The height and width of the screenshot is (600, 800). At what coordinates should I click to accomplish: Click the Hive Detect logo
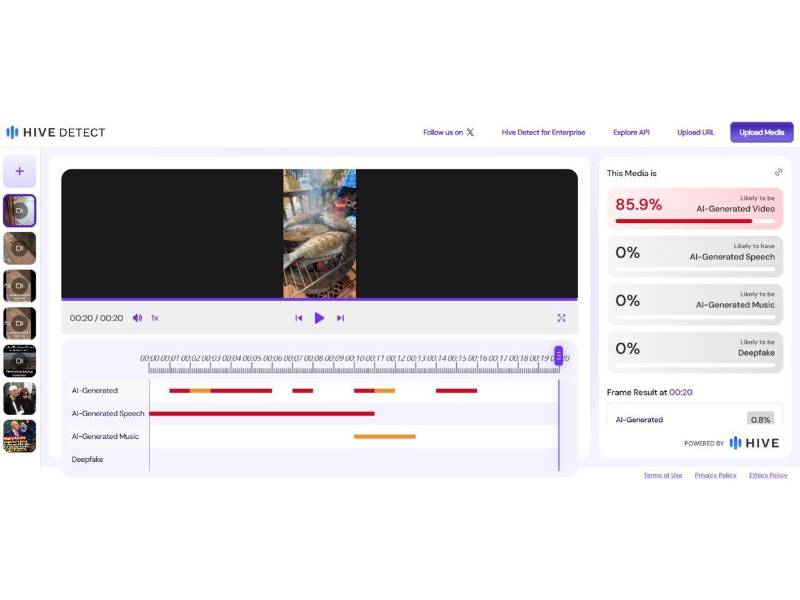point(55,132)
